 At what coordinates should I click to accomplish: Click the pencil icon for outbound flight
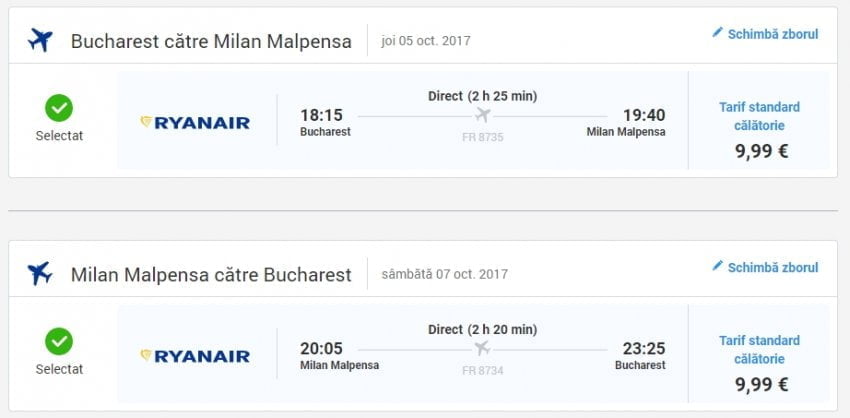(717, 33)
